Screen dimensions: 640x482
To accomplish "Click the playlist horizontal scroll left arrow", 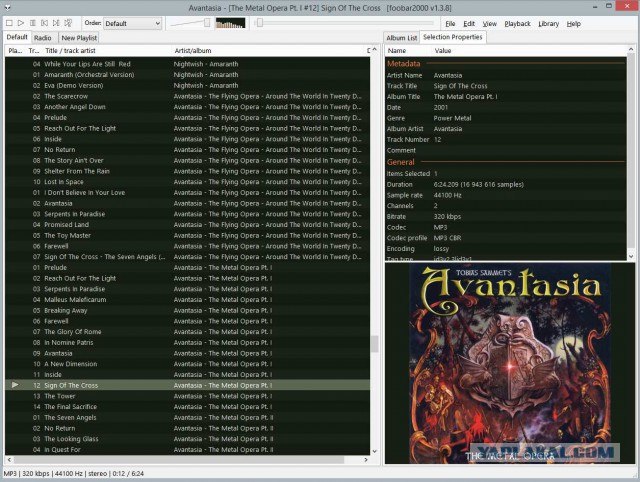I will point(9,460).
